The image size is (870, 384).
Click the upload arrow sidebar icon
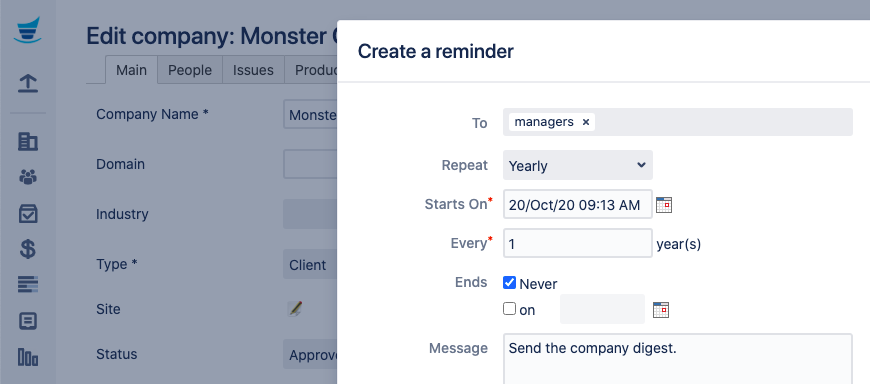(28, 83)
